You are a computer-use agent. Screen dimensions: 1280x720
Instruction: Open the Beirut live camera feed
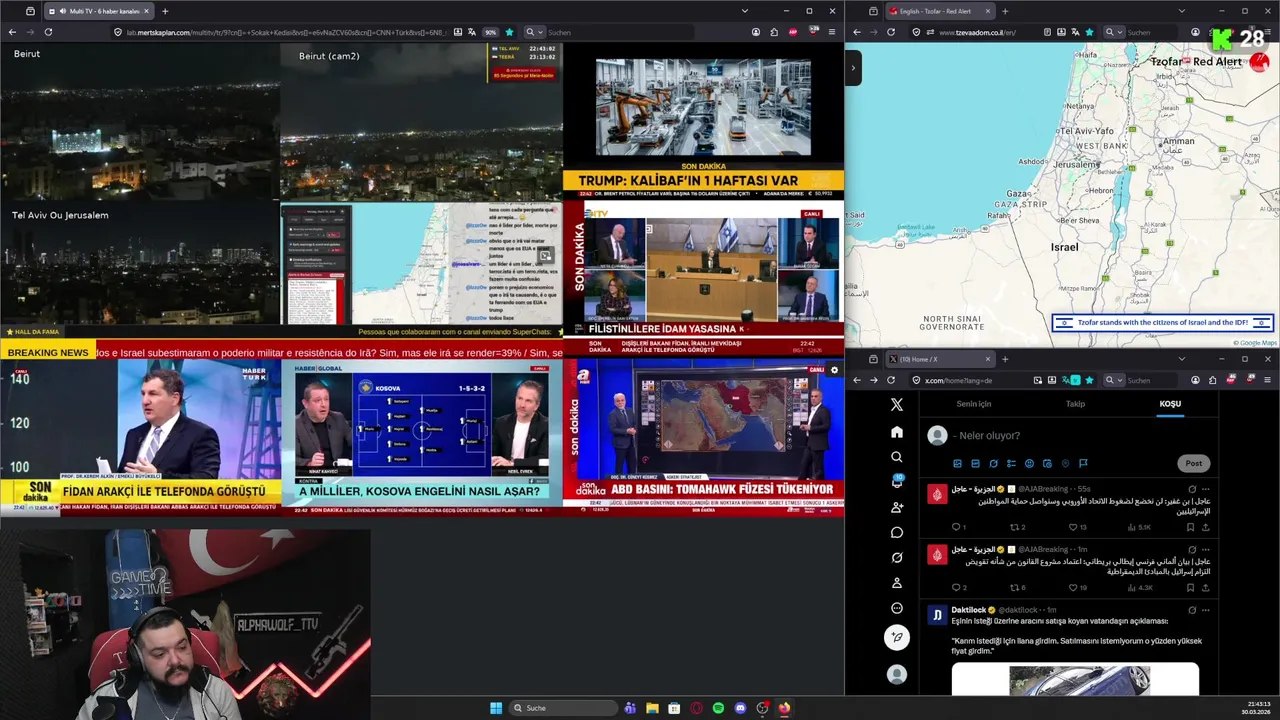click(140, 120)
